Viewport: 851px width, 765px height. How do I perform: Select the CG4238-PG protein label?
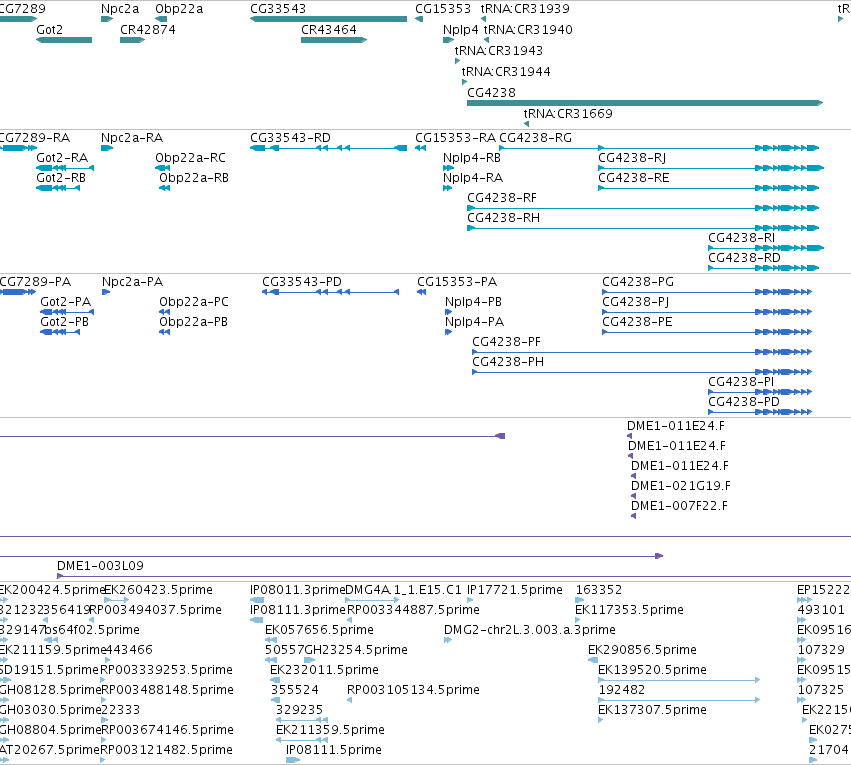tap(638, 282)
